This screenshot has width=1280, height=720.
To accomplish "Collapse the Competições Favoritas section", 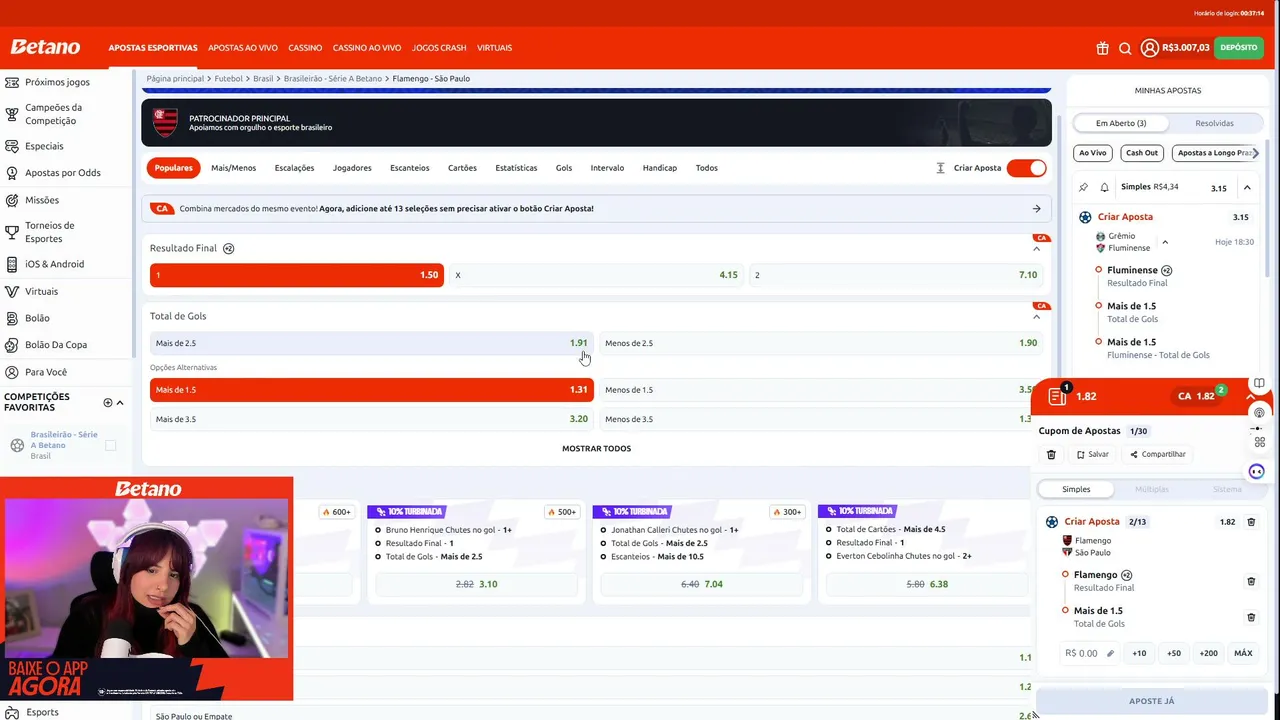I will [120, 403].
